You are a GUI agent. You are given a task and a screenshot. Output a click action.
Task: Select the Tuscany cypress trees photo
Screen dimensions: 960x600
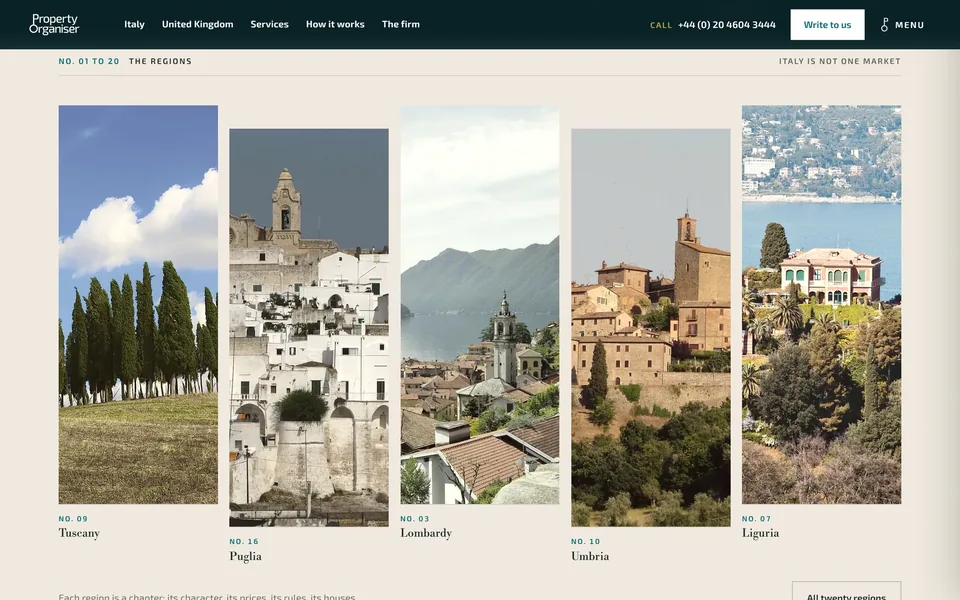tap(138, 304)
